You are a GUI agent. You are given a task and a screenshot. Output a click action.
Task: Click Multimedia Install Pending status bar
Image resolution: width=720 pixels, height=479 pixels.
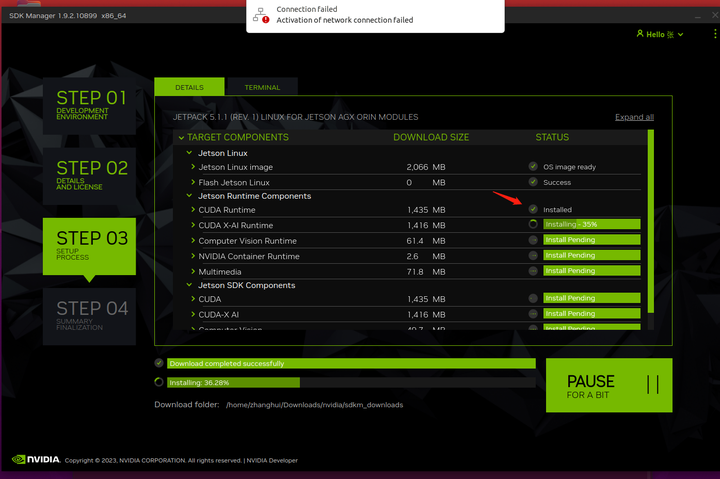591,270
